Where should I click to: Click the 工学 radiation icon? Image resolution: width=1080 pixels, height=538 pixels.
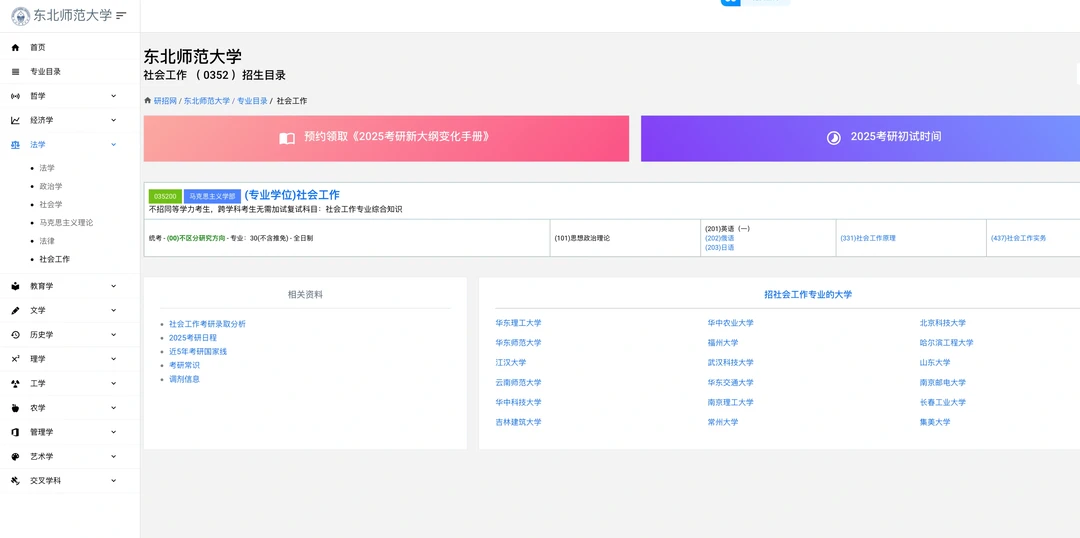15,384
